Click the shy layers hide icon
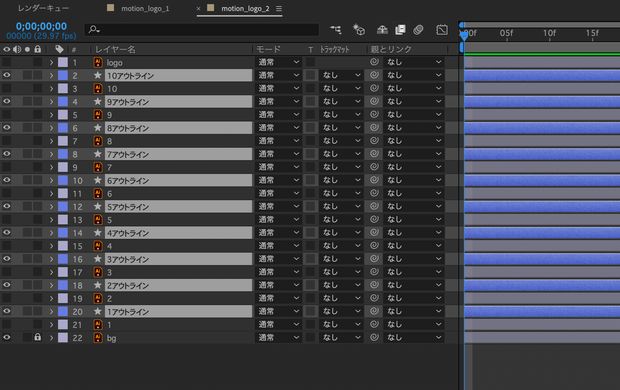This screenshot has height=390, width=620. (382, 30)
